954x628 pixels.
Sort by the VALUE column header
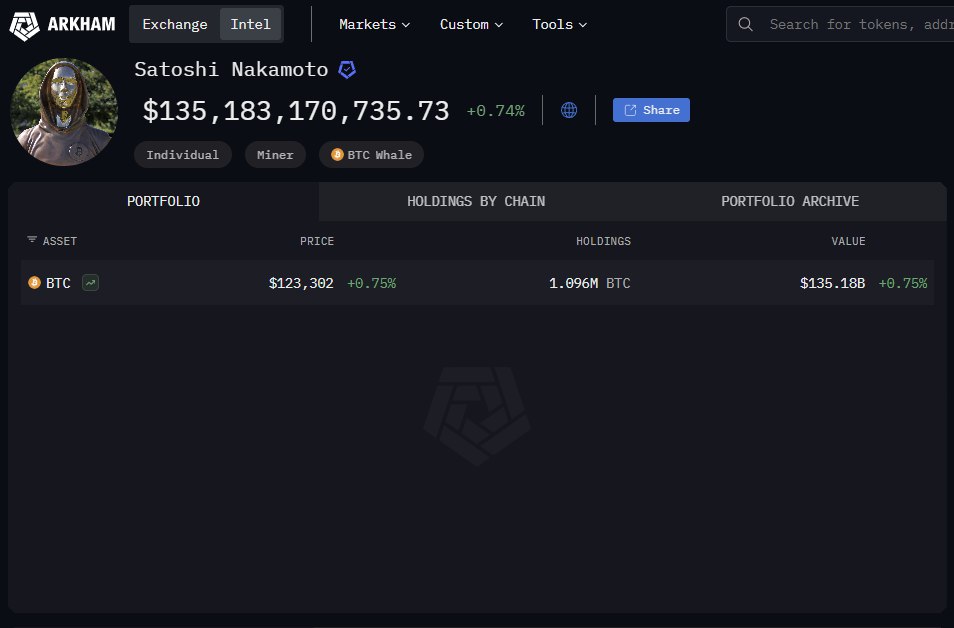pyautogui.click(x=848, y=241)
